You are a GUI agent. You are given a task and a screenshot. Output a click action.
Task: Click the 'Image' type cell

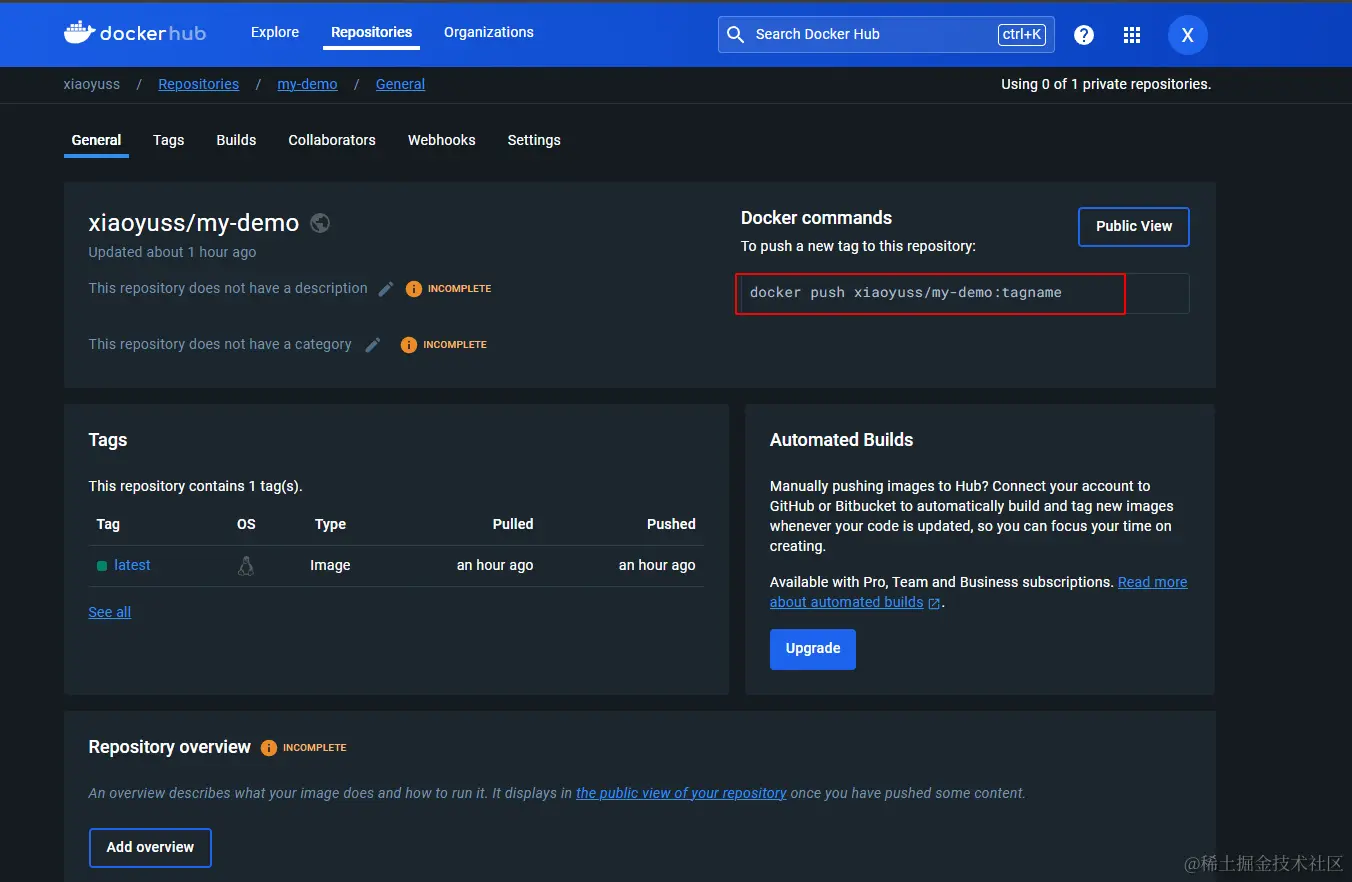point(330,566)
